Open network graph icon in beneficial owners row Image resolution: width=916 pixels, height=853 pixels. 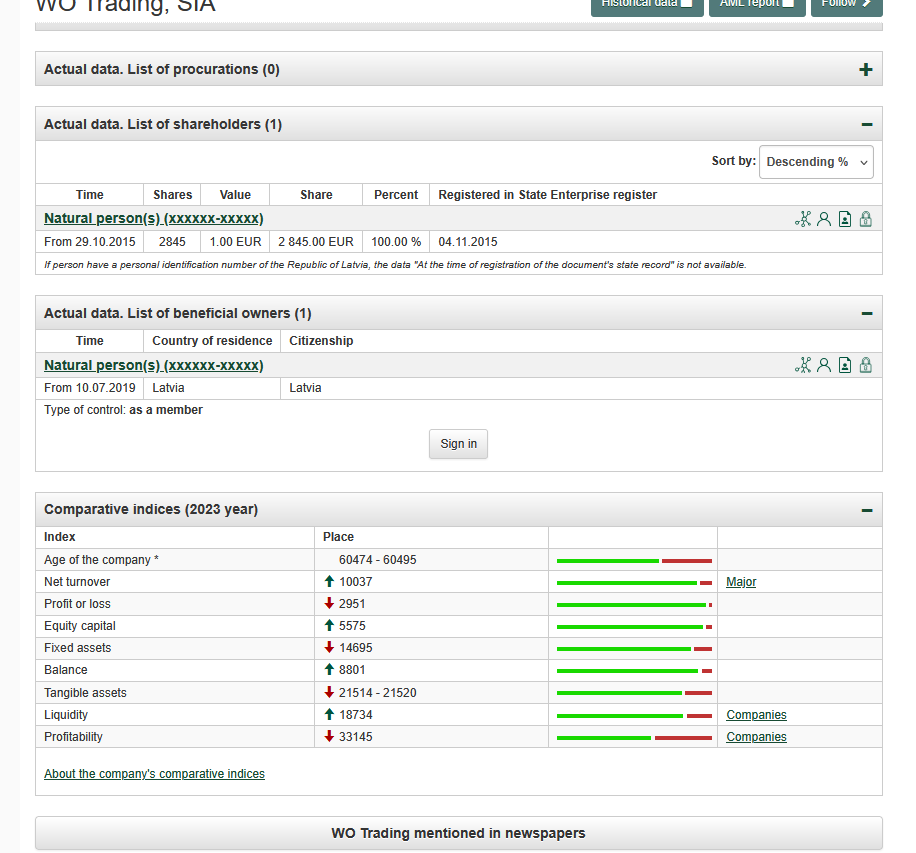tap(803, 365)
